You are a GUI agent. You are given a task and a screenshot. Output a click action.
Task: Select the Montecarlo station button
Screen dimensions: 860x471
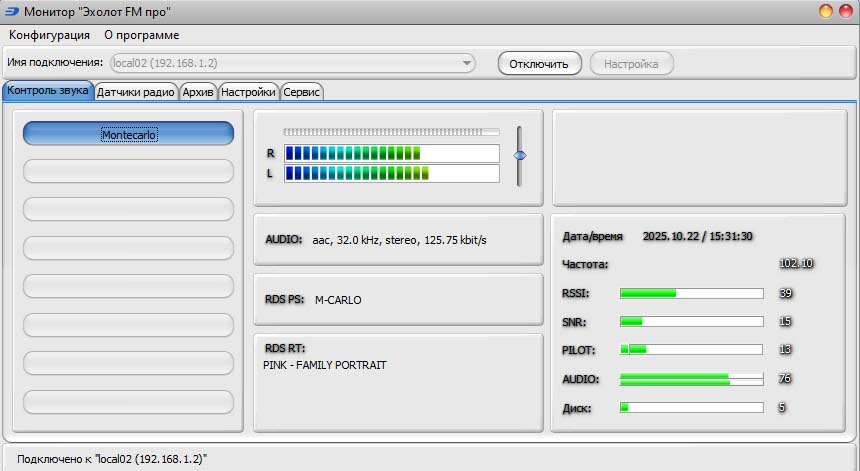(128, 134)
